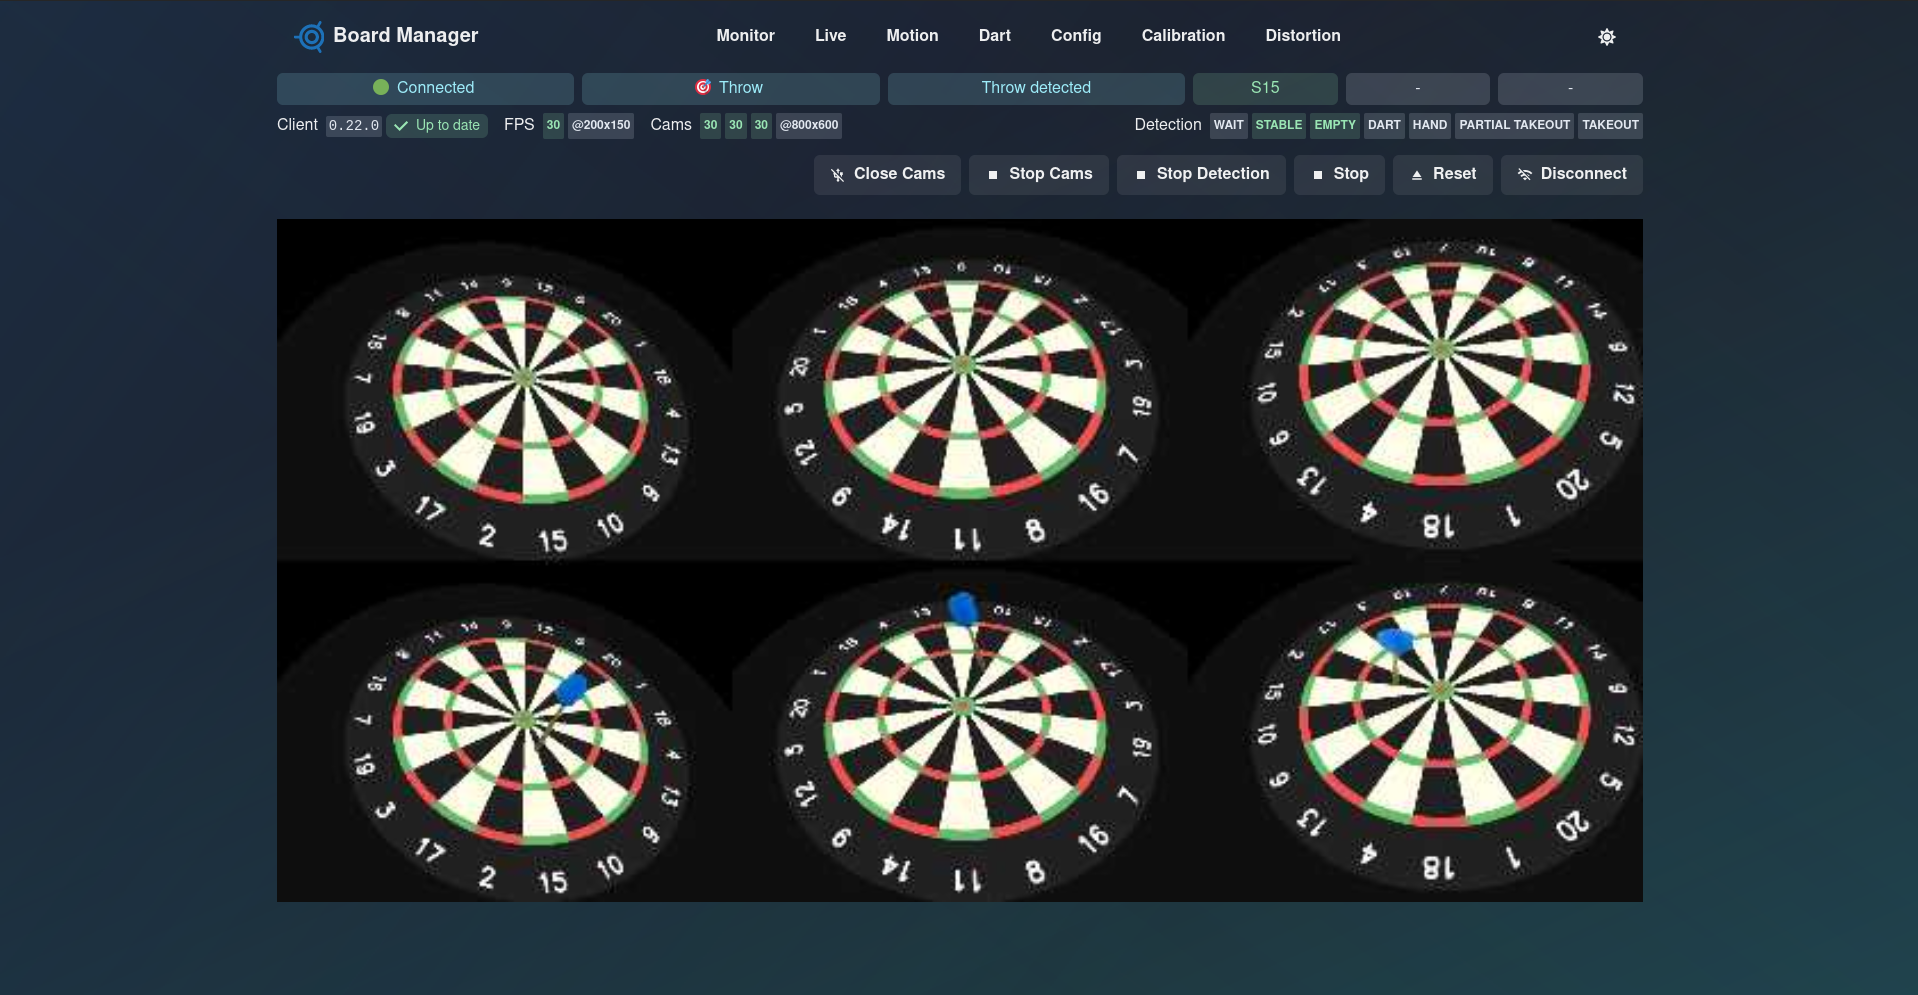Click the wifi-off icon in Disconnect
1918x995 pixels.
pyautogui.click(x=1524, y=175)
